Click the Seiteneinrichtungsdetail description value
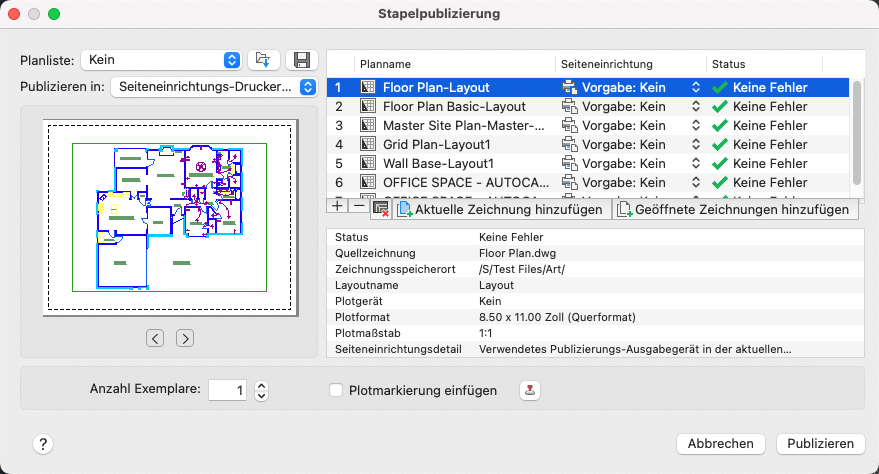879x474 pixels. coord(635,349)
